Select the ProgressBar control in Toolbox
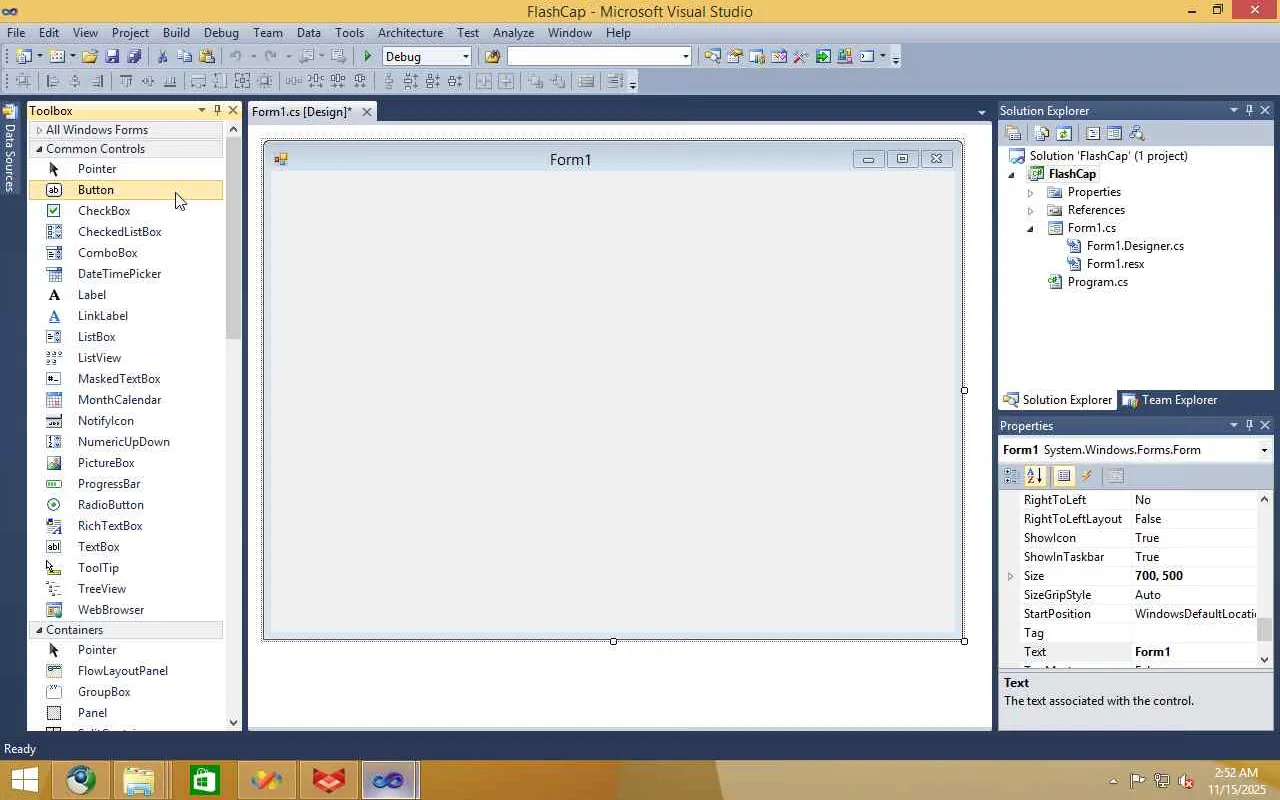Screen dimensions: 1280x800 tap(125, 484)
